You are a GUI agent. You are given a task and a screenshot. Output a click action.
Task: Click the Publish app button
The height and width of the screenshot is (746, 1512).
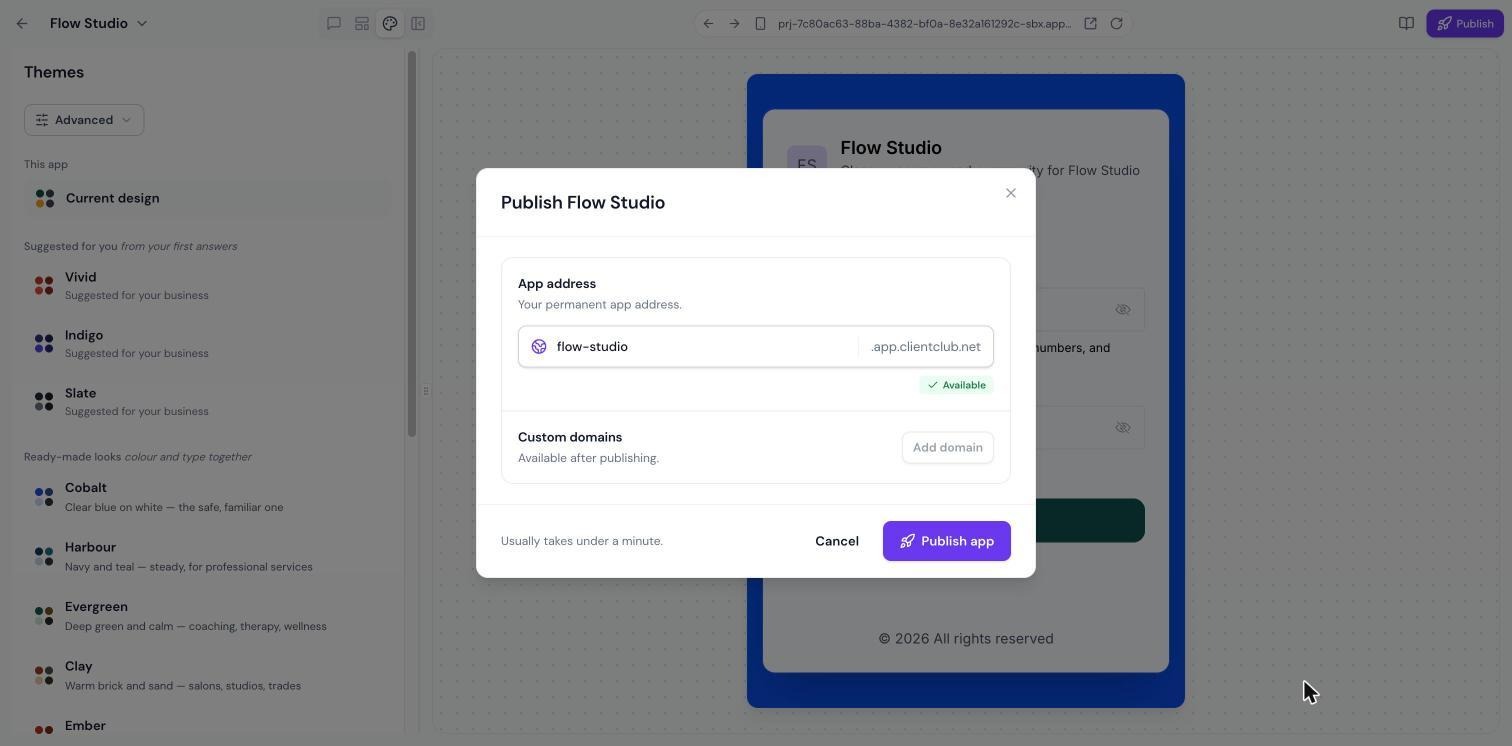click(947, 541)
